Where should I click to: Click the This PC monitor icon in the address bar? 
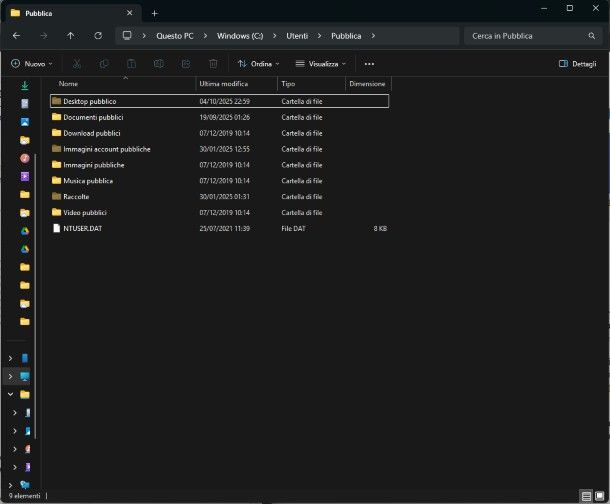coord(127,35)
